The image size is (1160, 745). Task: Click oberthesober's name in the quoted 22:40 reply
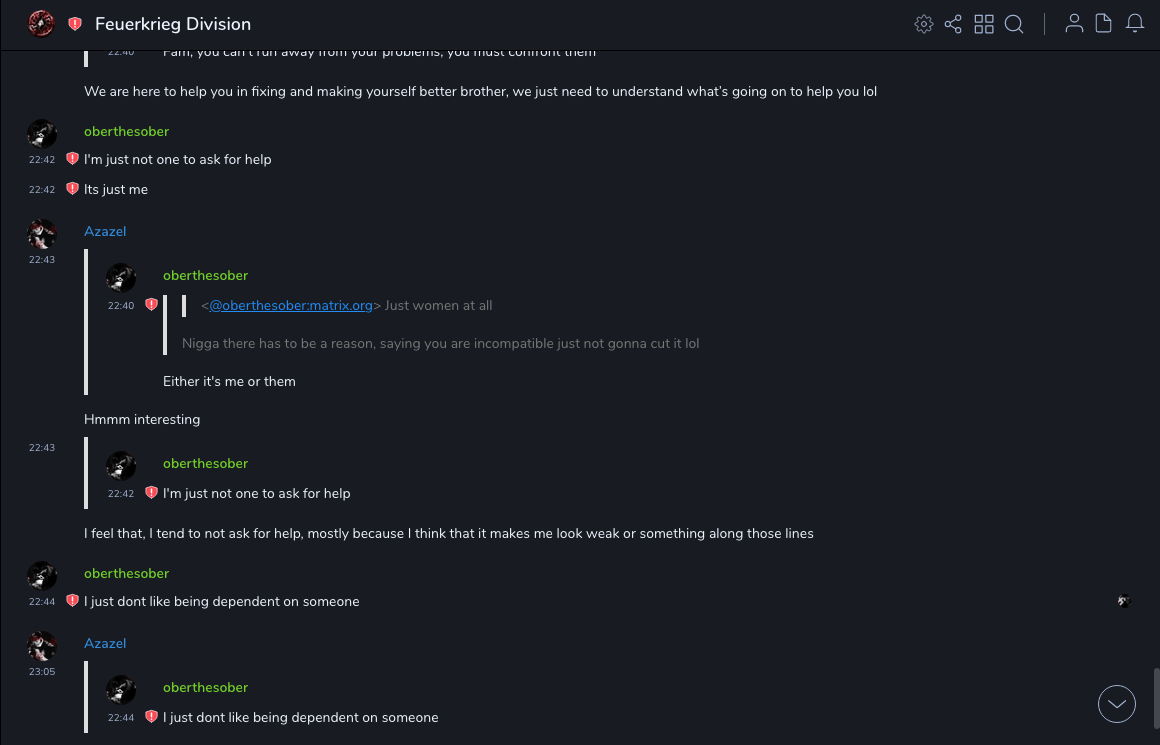point(205,275)
